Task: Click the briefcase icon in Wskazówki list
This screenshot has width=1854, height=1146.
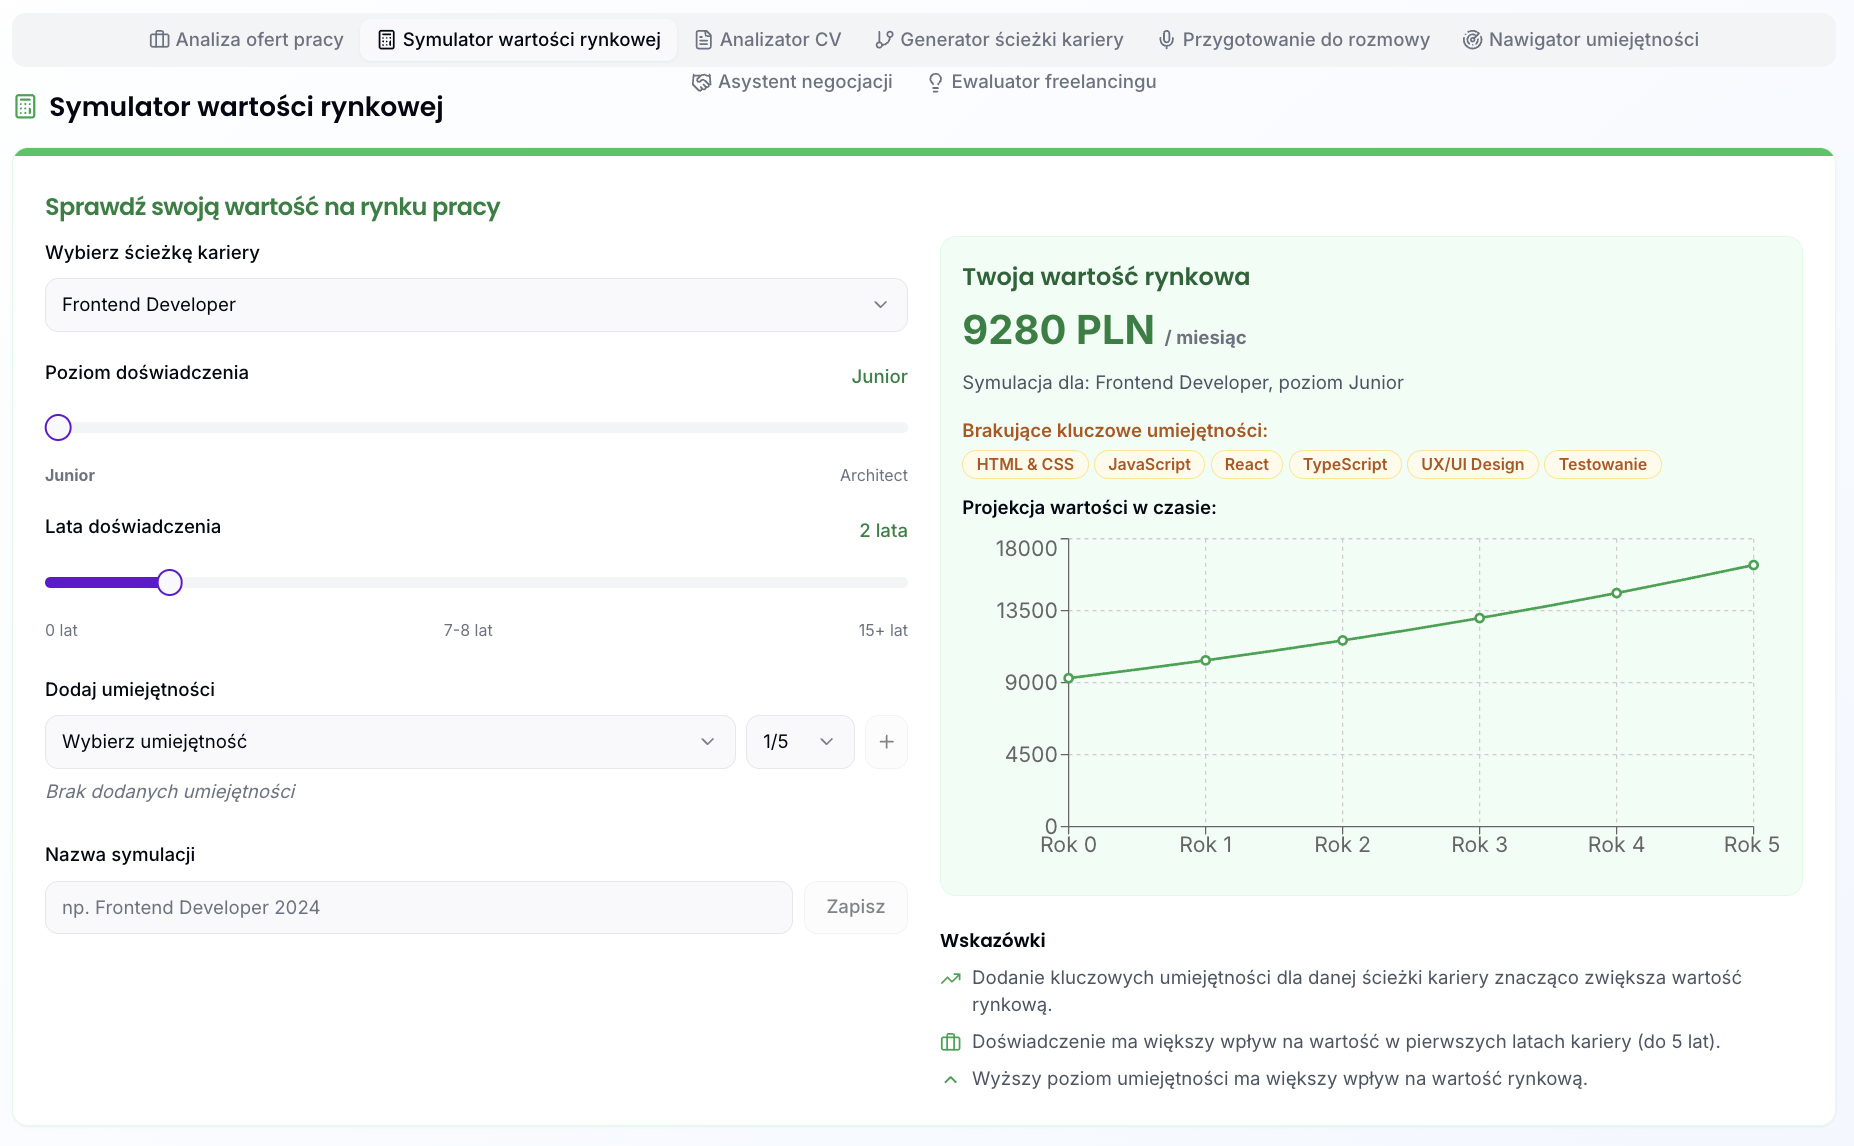Action: [951, 1042]
